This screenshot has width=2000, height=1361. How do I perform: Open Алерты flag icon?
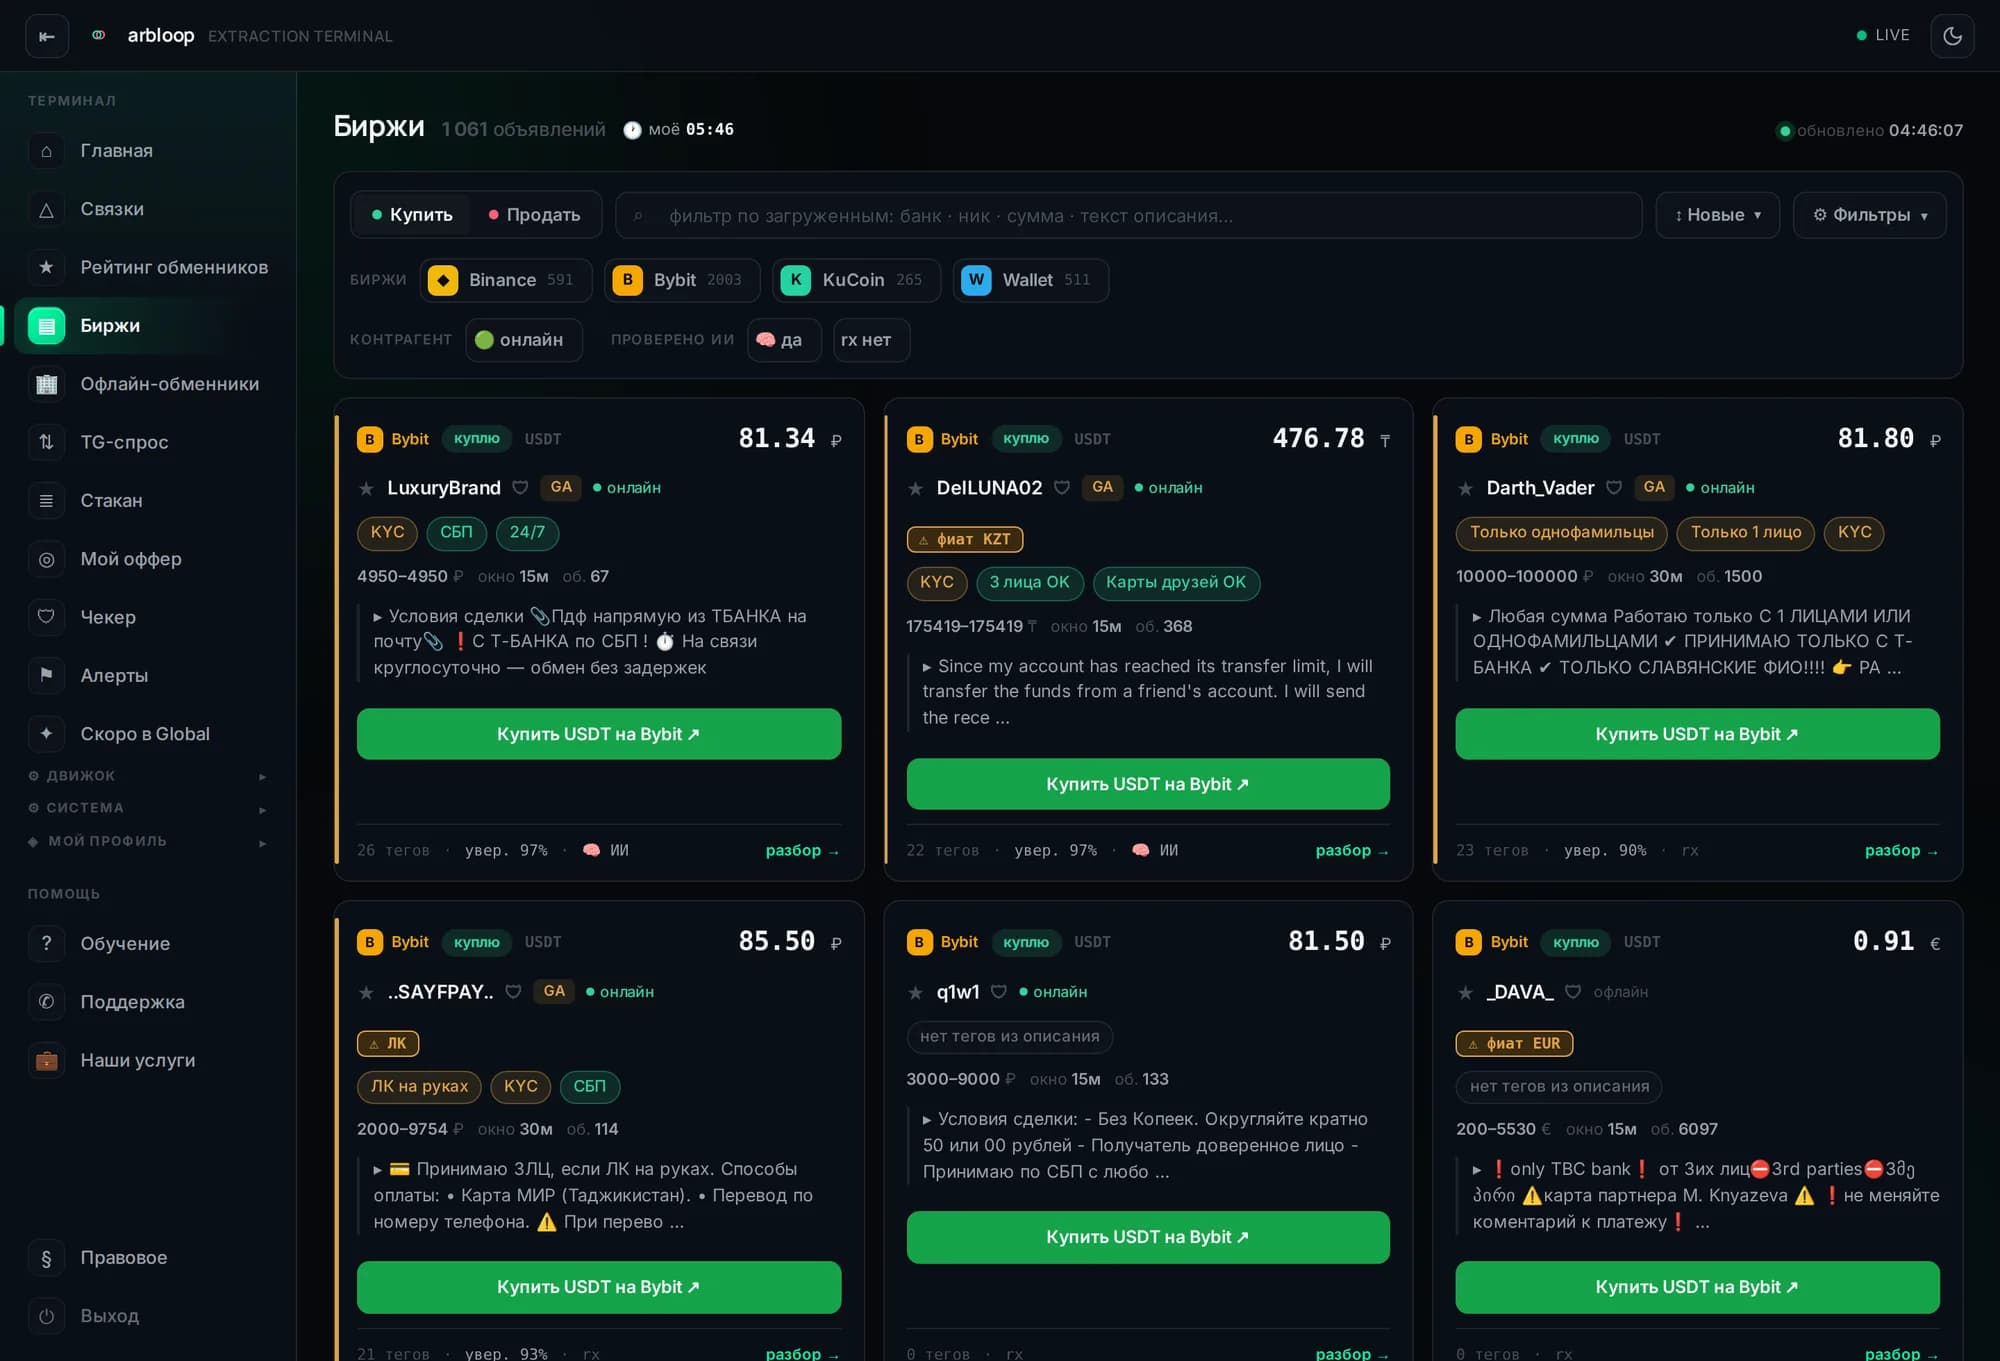(x=46, y=675)
